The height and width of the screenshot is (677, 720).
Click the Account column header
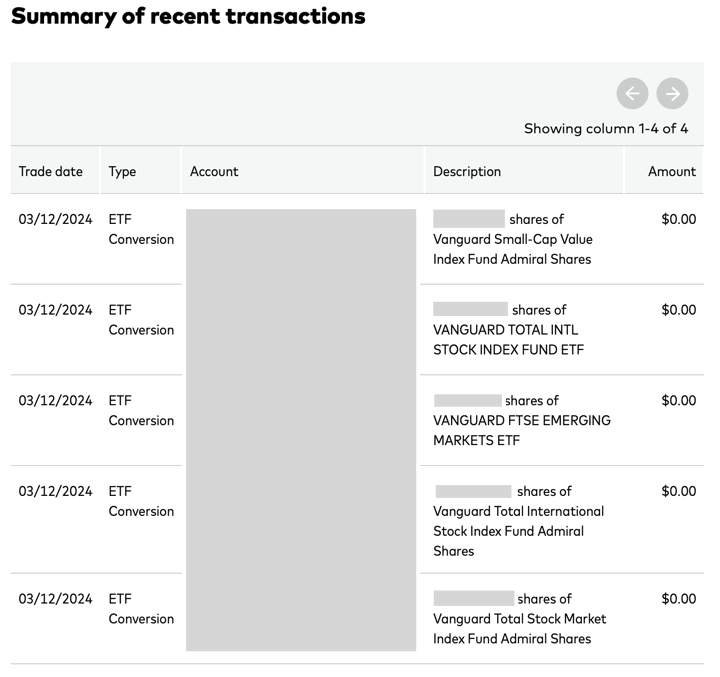(214, 171)
